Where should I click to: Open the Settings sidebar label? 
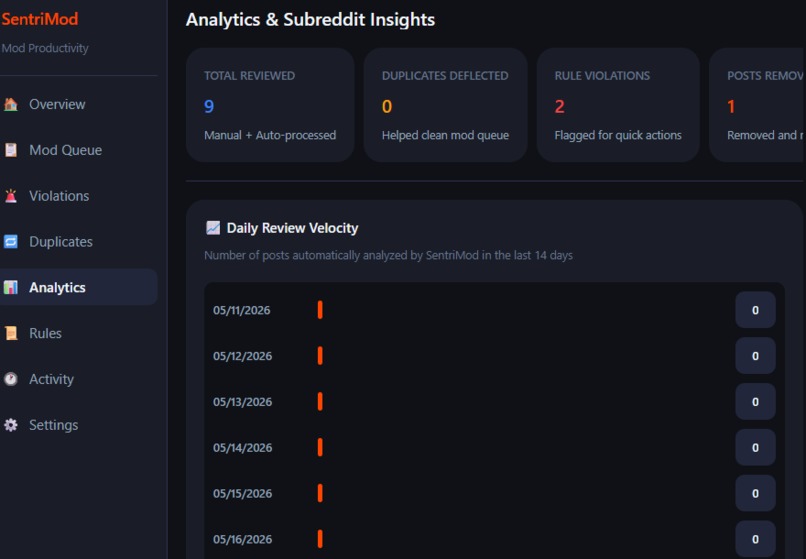point(53,425)
